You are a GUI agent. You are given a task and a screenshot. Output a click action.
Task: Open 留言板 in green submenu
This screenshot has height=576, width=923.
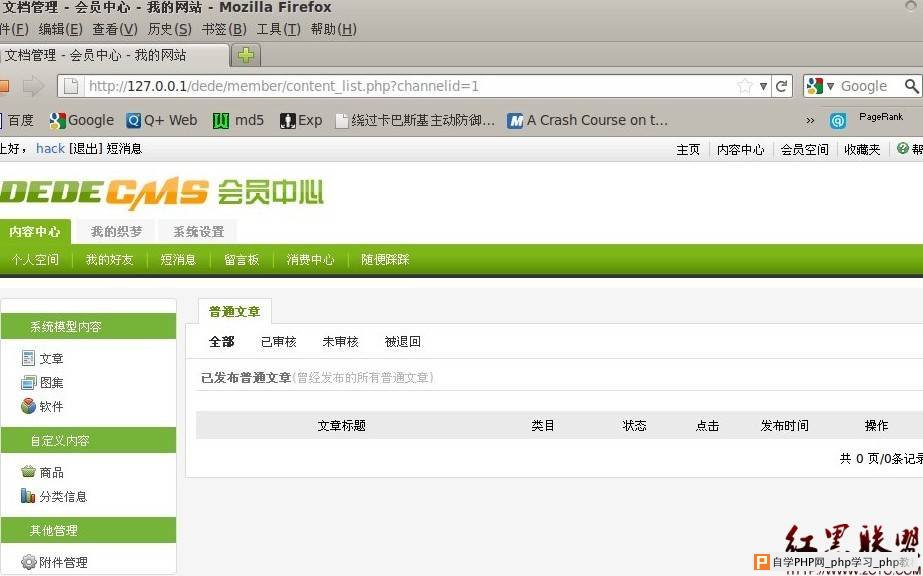241,259
